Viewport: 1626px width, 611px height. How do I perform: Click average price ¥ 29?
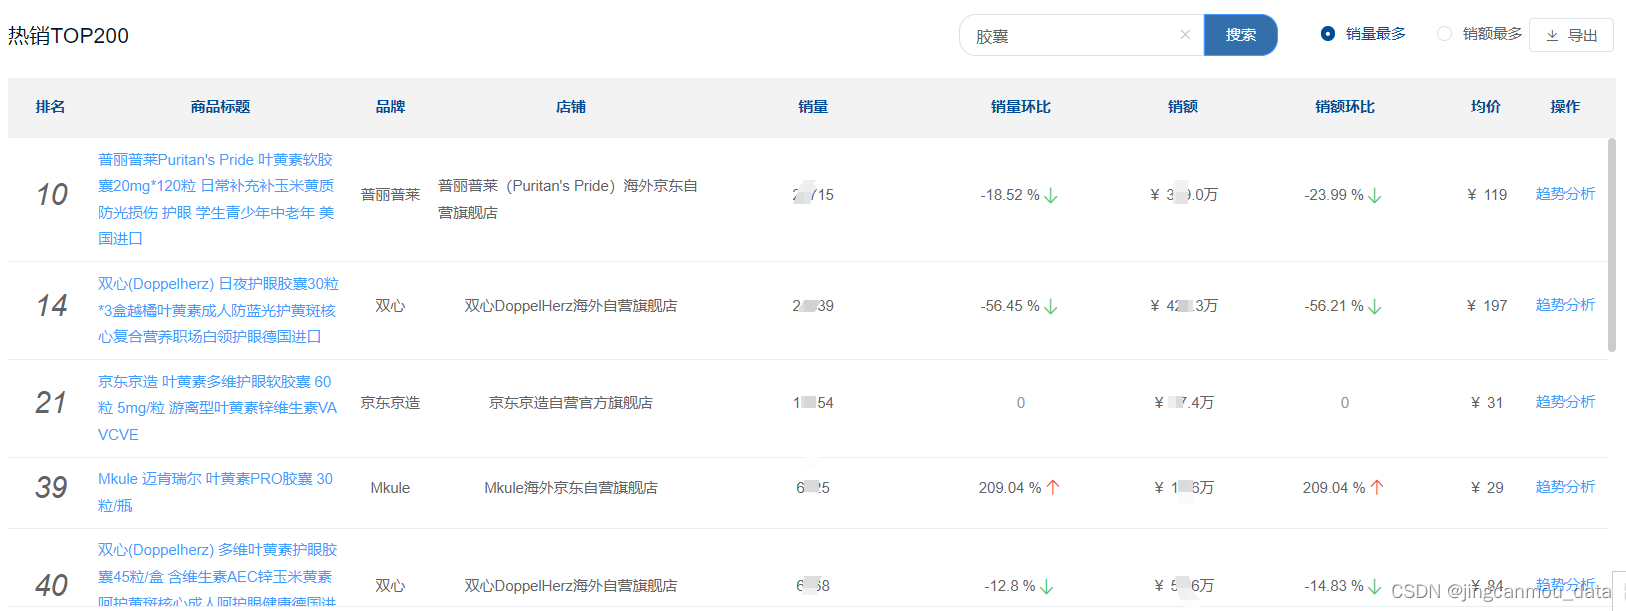pyautogui.click(x=1487, y=488)
